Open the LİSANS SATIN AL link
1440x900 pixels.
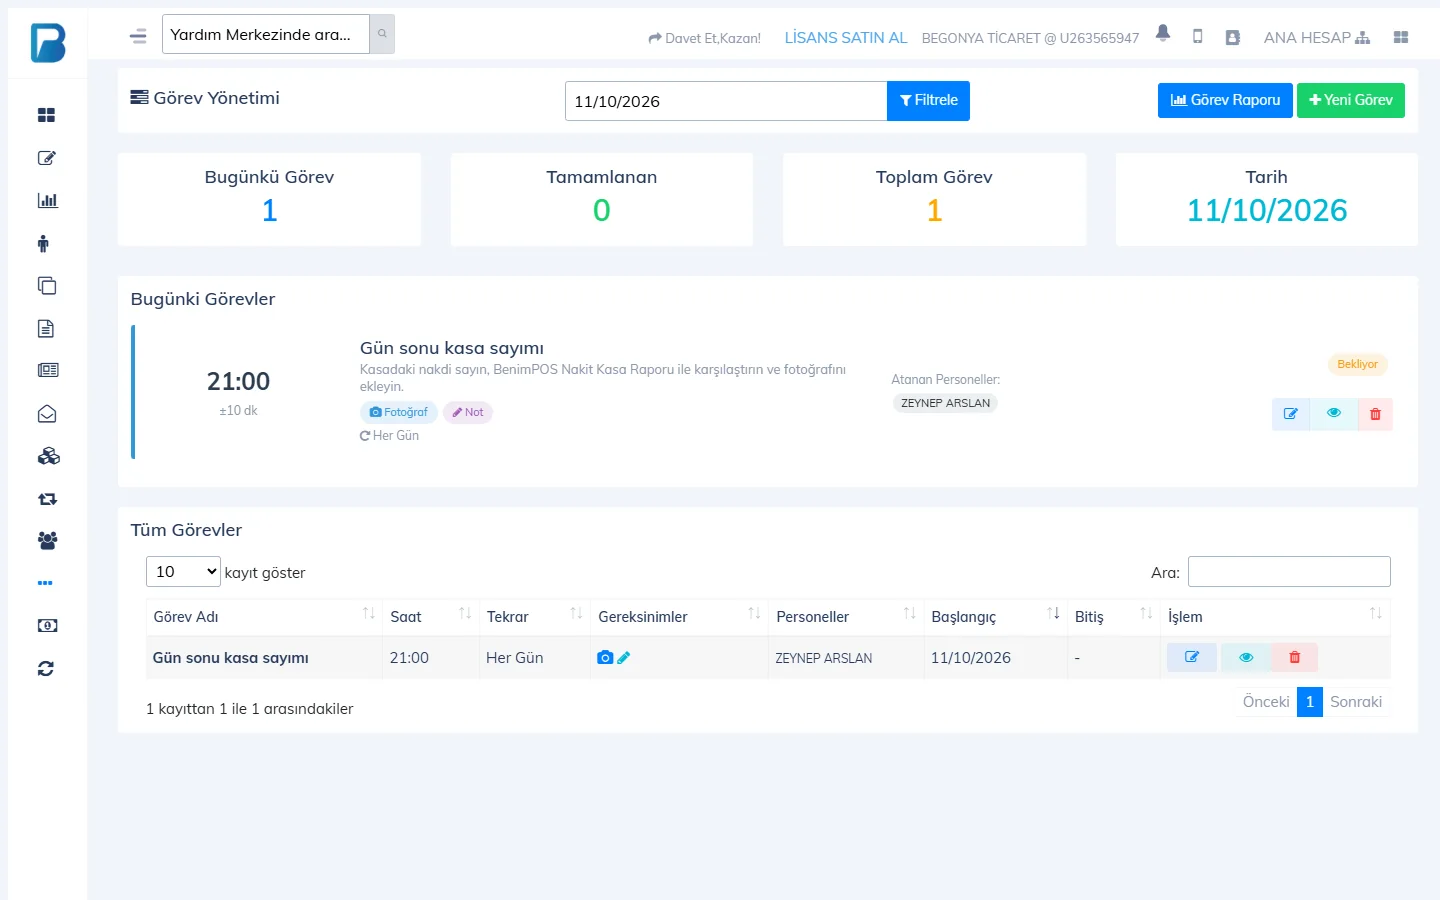pos(846,37)
